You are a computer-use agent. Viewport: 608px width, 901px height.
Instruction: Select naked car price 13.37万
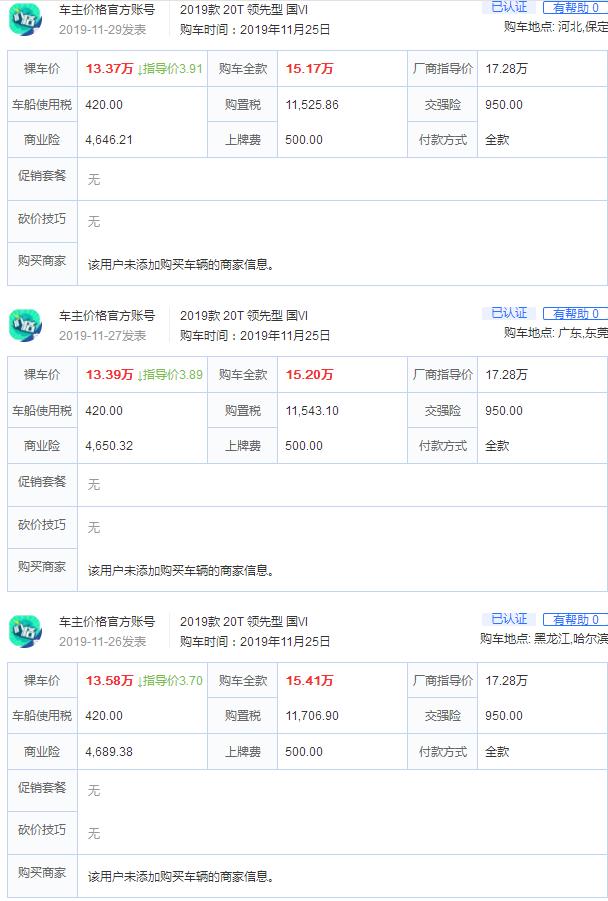pos(109,68)
